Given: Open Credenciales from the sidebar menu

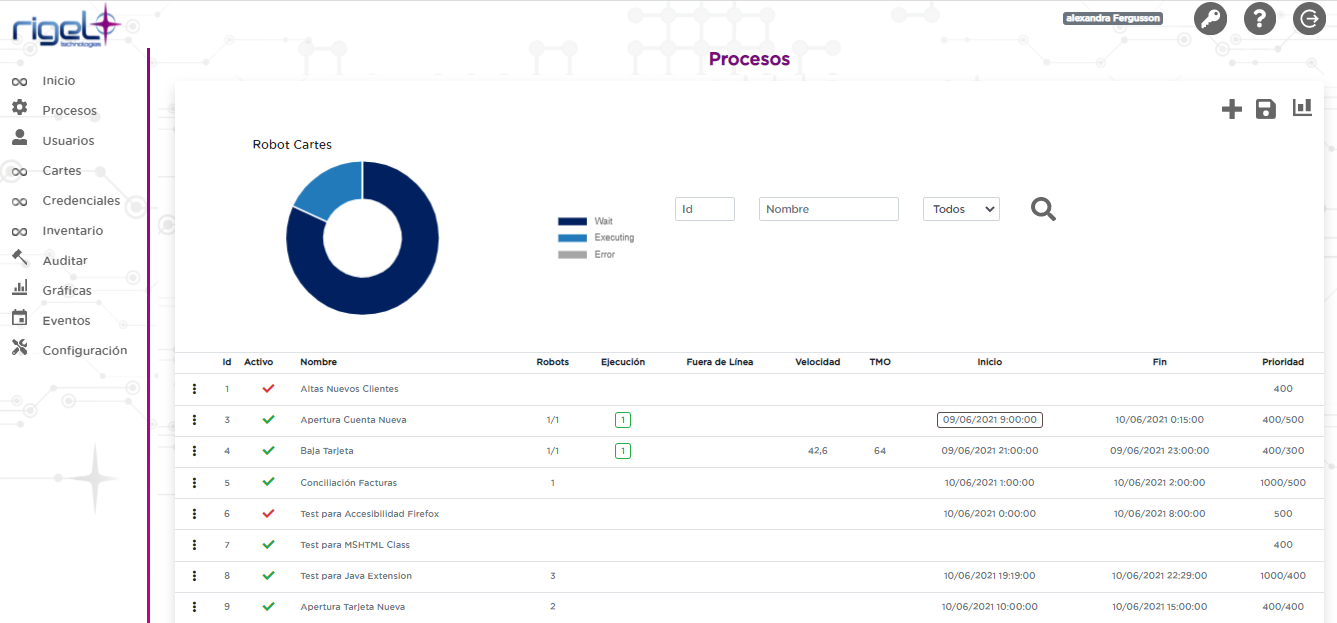Looking at the screenshot, I should click(81, 201).
